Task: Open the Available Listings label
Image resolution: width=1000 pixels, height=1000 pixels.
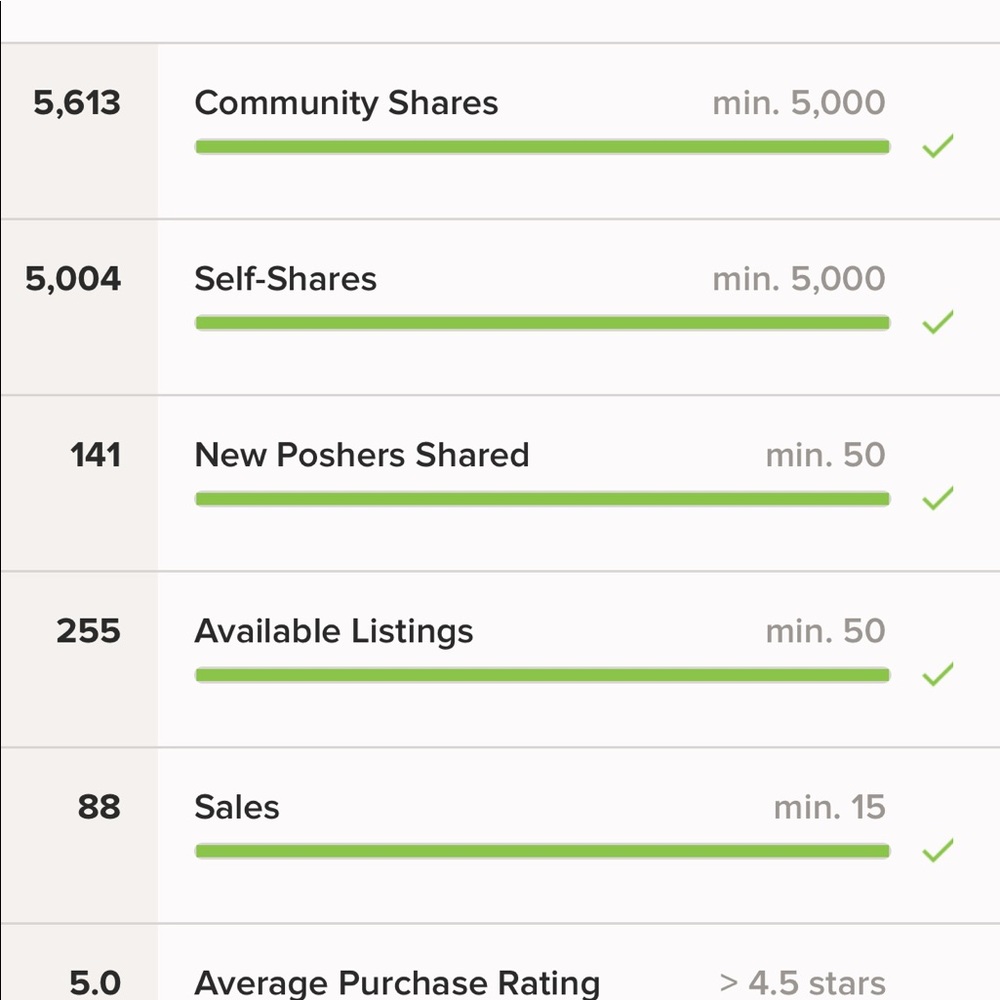Action: tap(334, 632)
